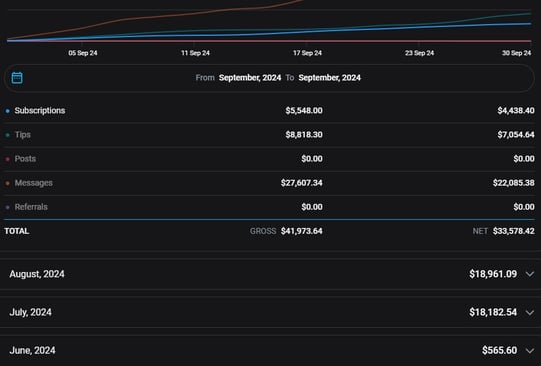Toggle the Messages series orange dot
The image size is (541, 366).
click(x=8, y=183)
